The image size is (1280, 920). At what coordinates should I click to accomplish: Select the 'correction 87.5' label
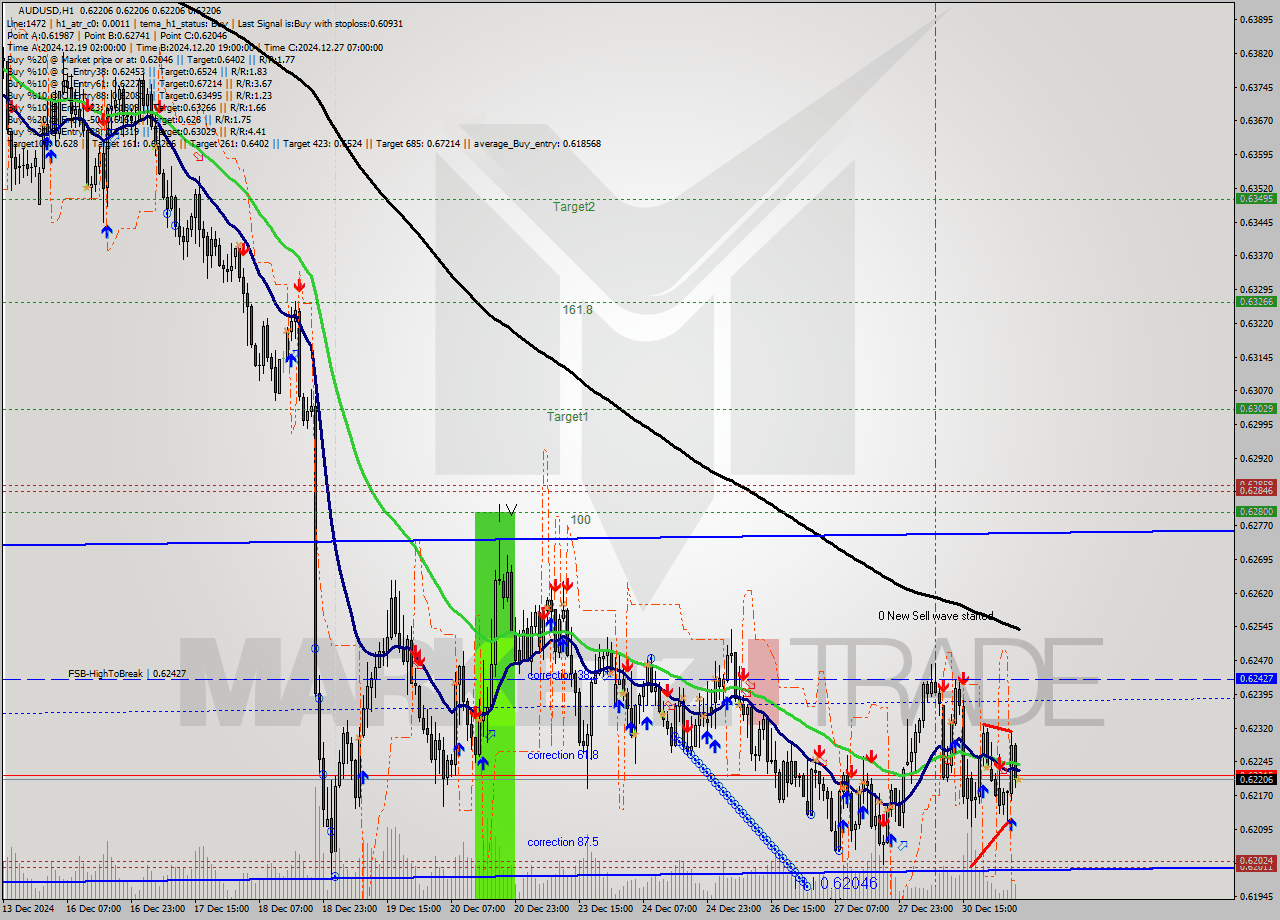563,842
